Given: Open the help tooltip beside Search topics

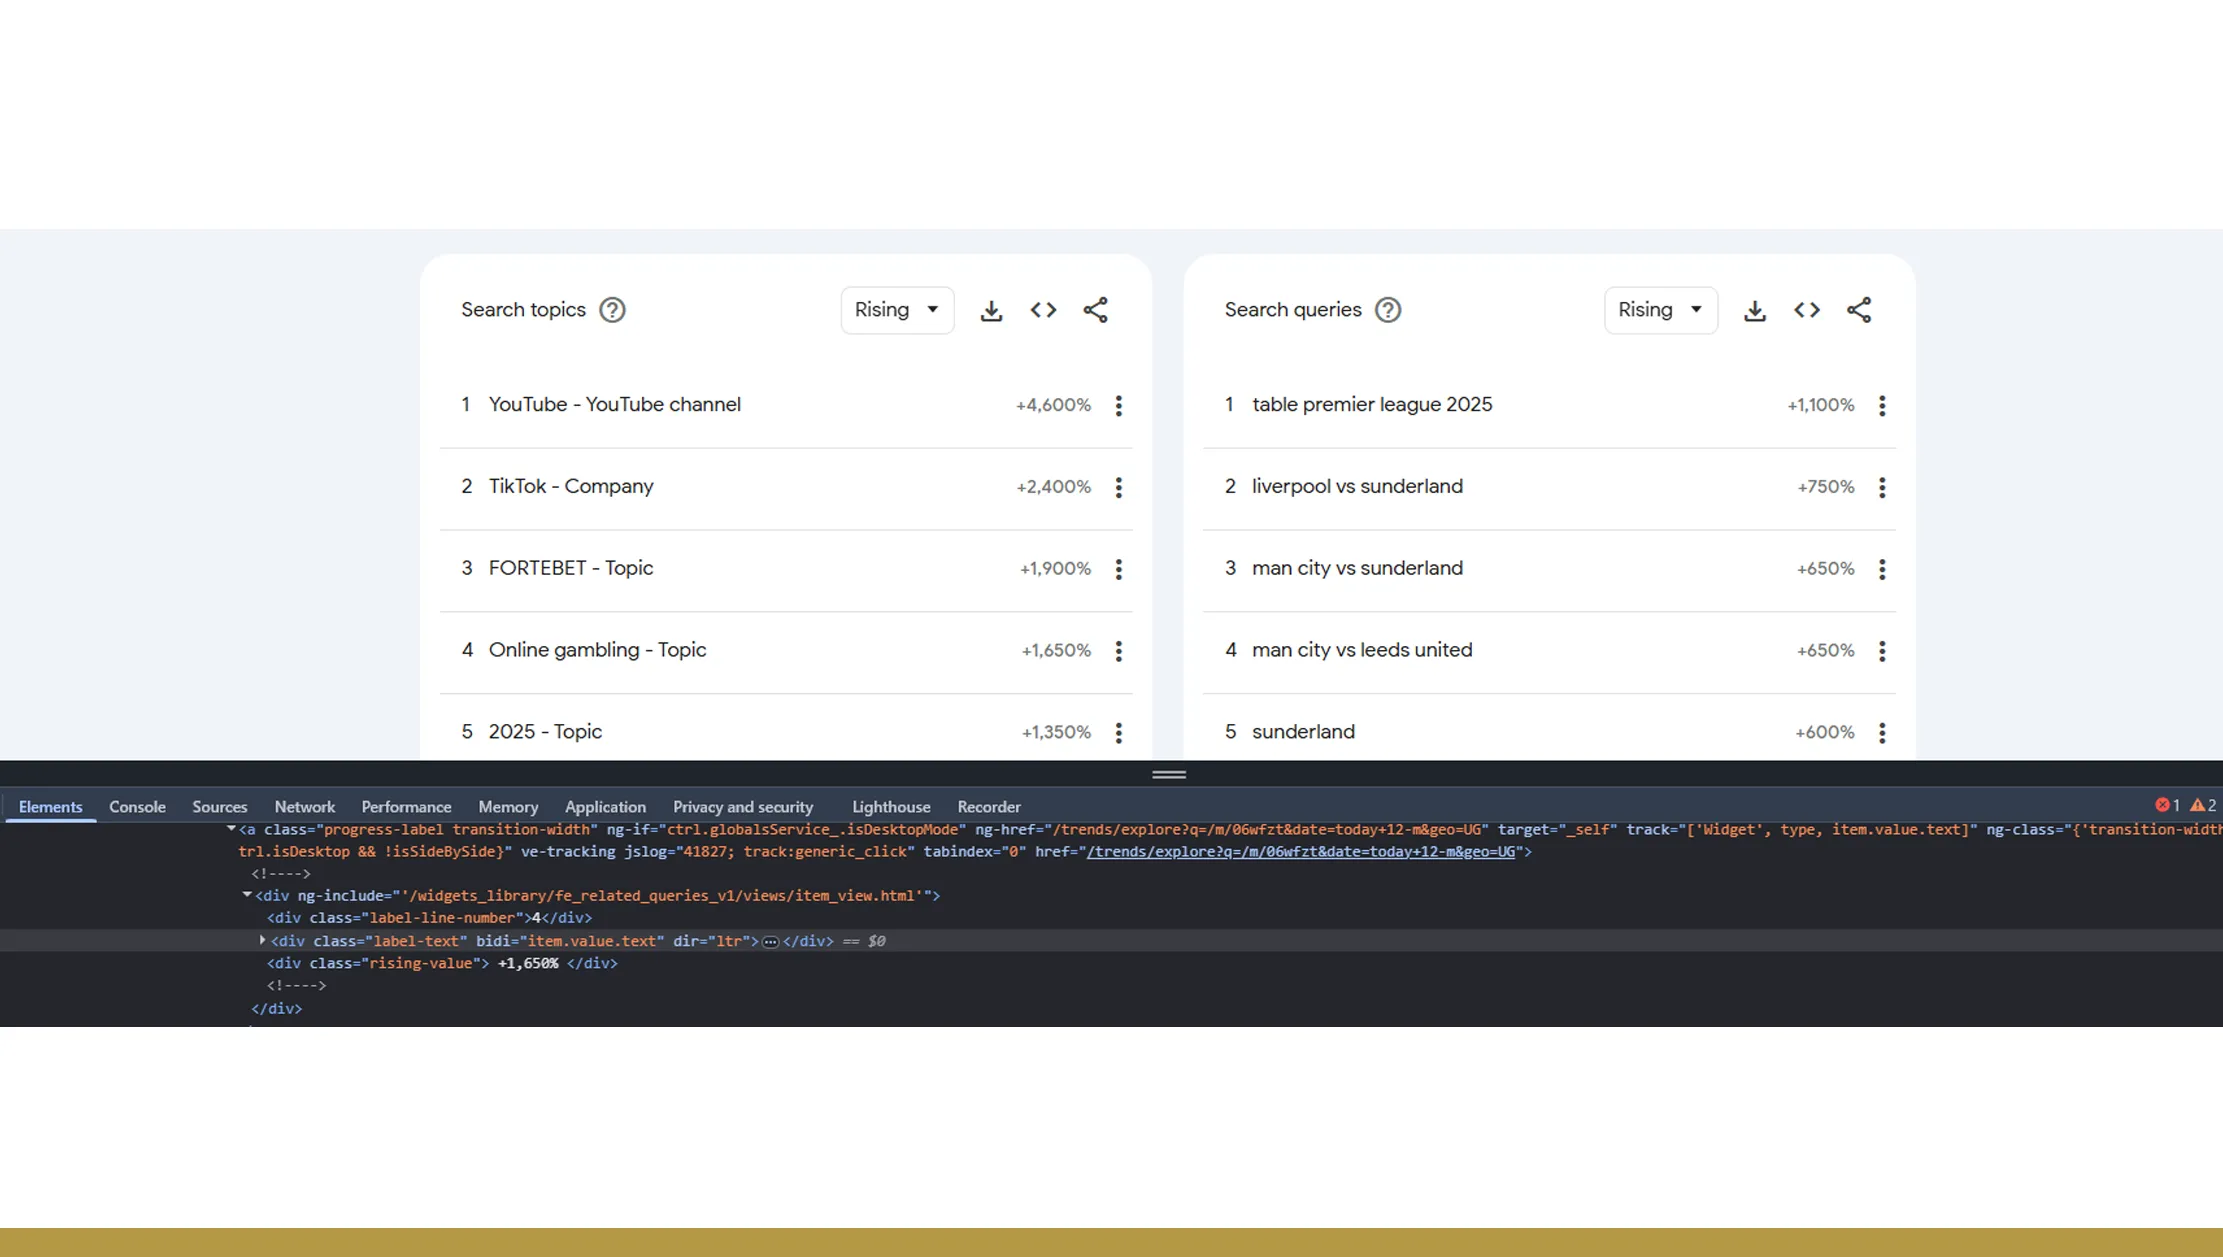Looking at the screenshot, I should point(611,310).
